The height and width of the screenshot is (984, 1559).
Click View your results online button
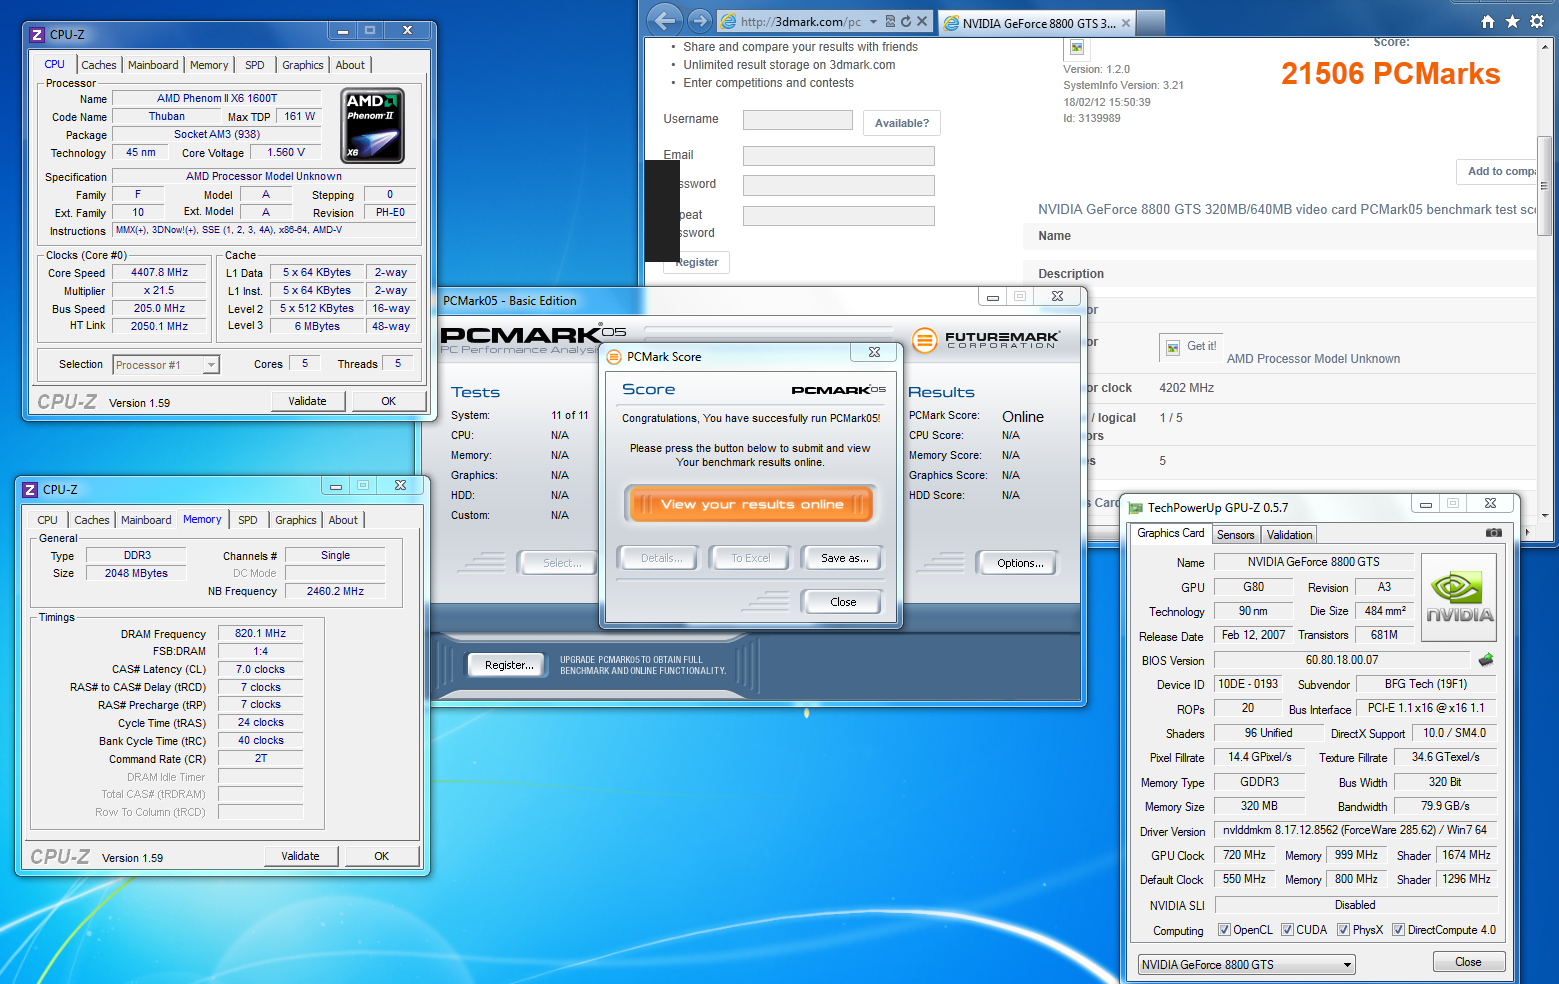pyautogui.click(x=752, y=504)
